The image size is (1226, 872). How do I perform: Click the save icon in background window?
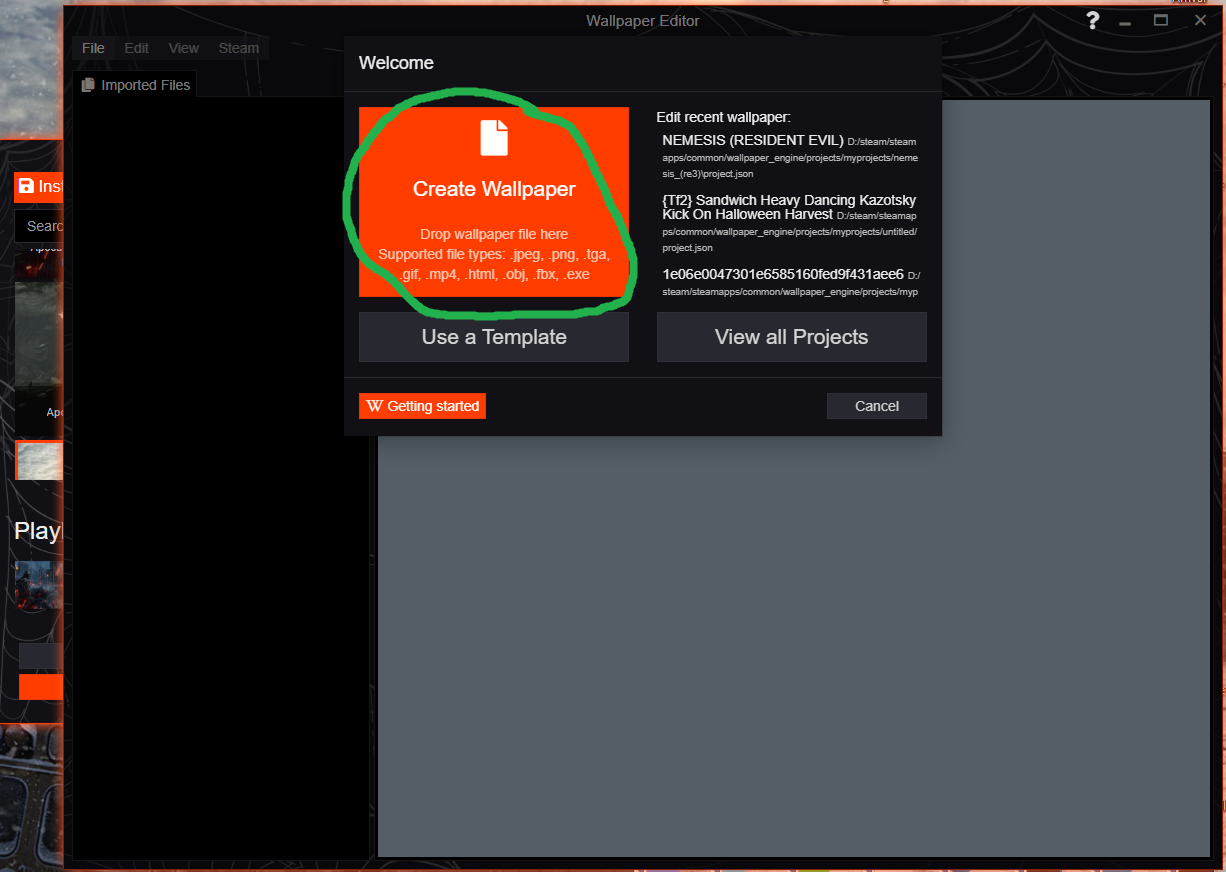tap(26, 186)
